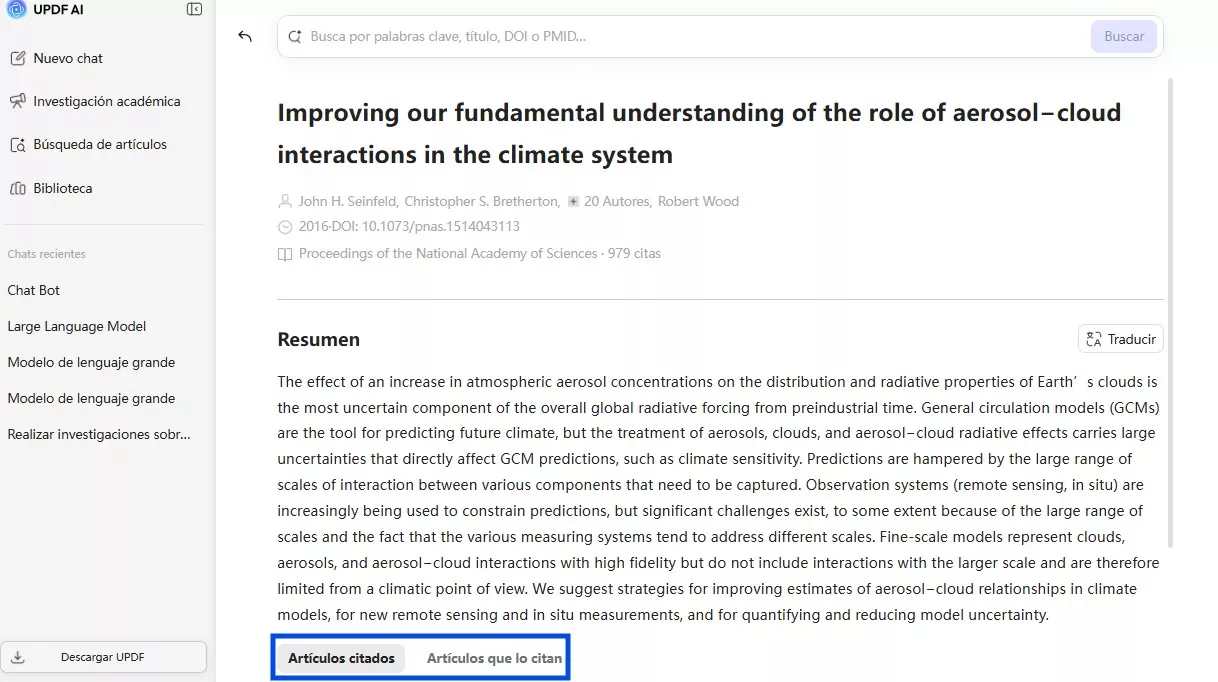Open Realizar investigaciones sobre recent chat

point(98,434)
